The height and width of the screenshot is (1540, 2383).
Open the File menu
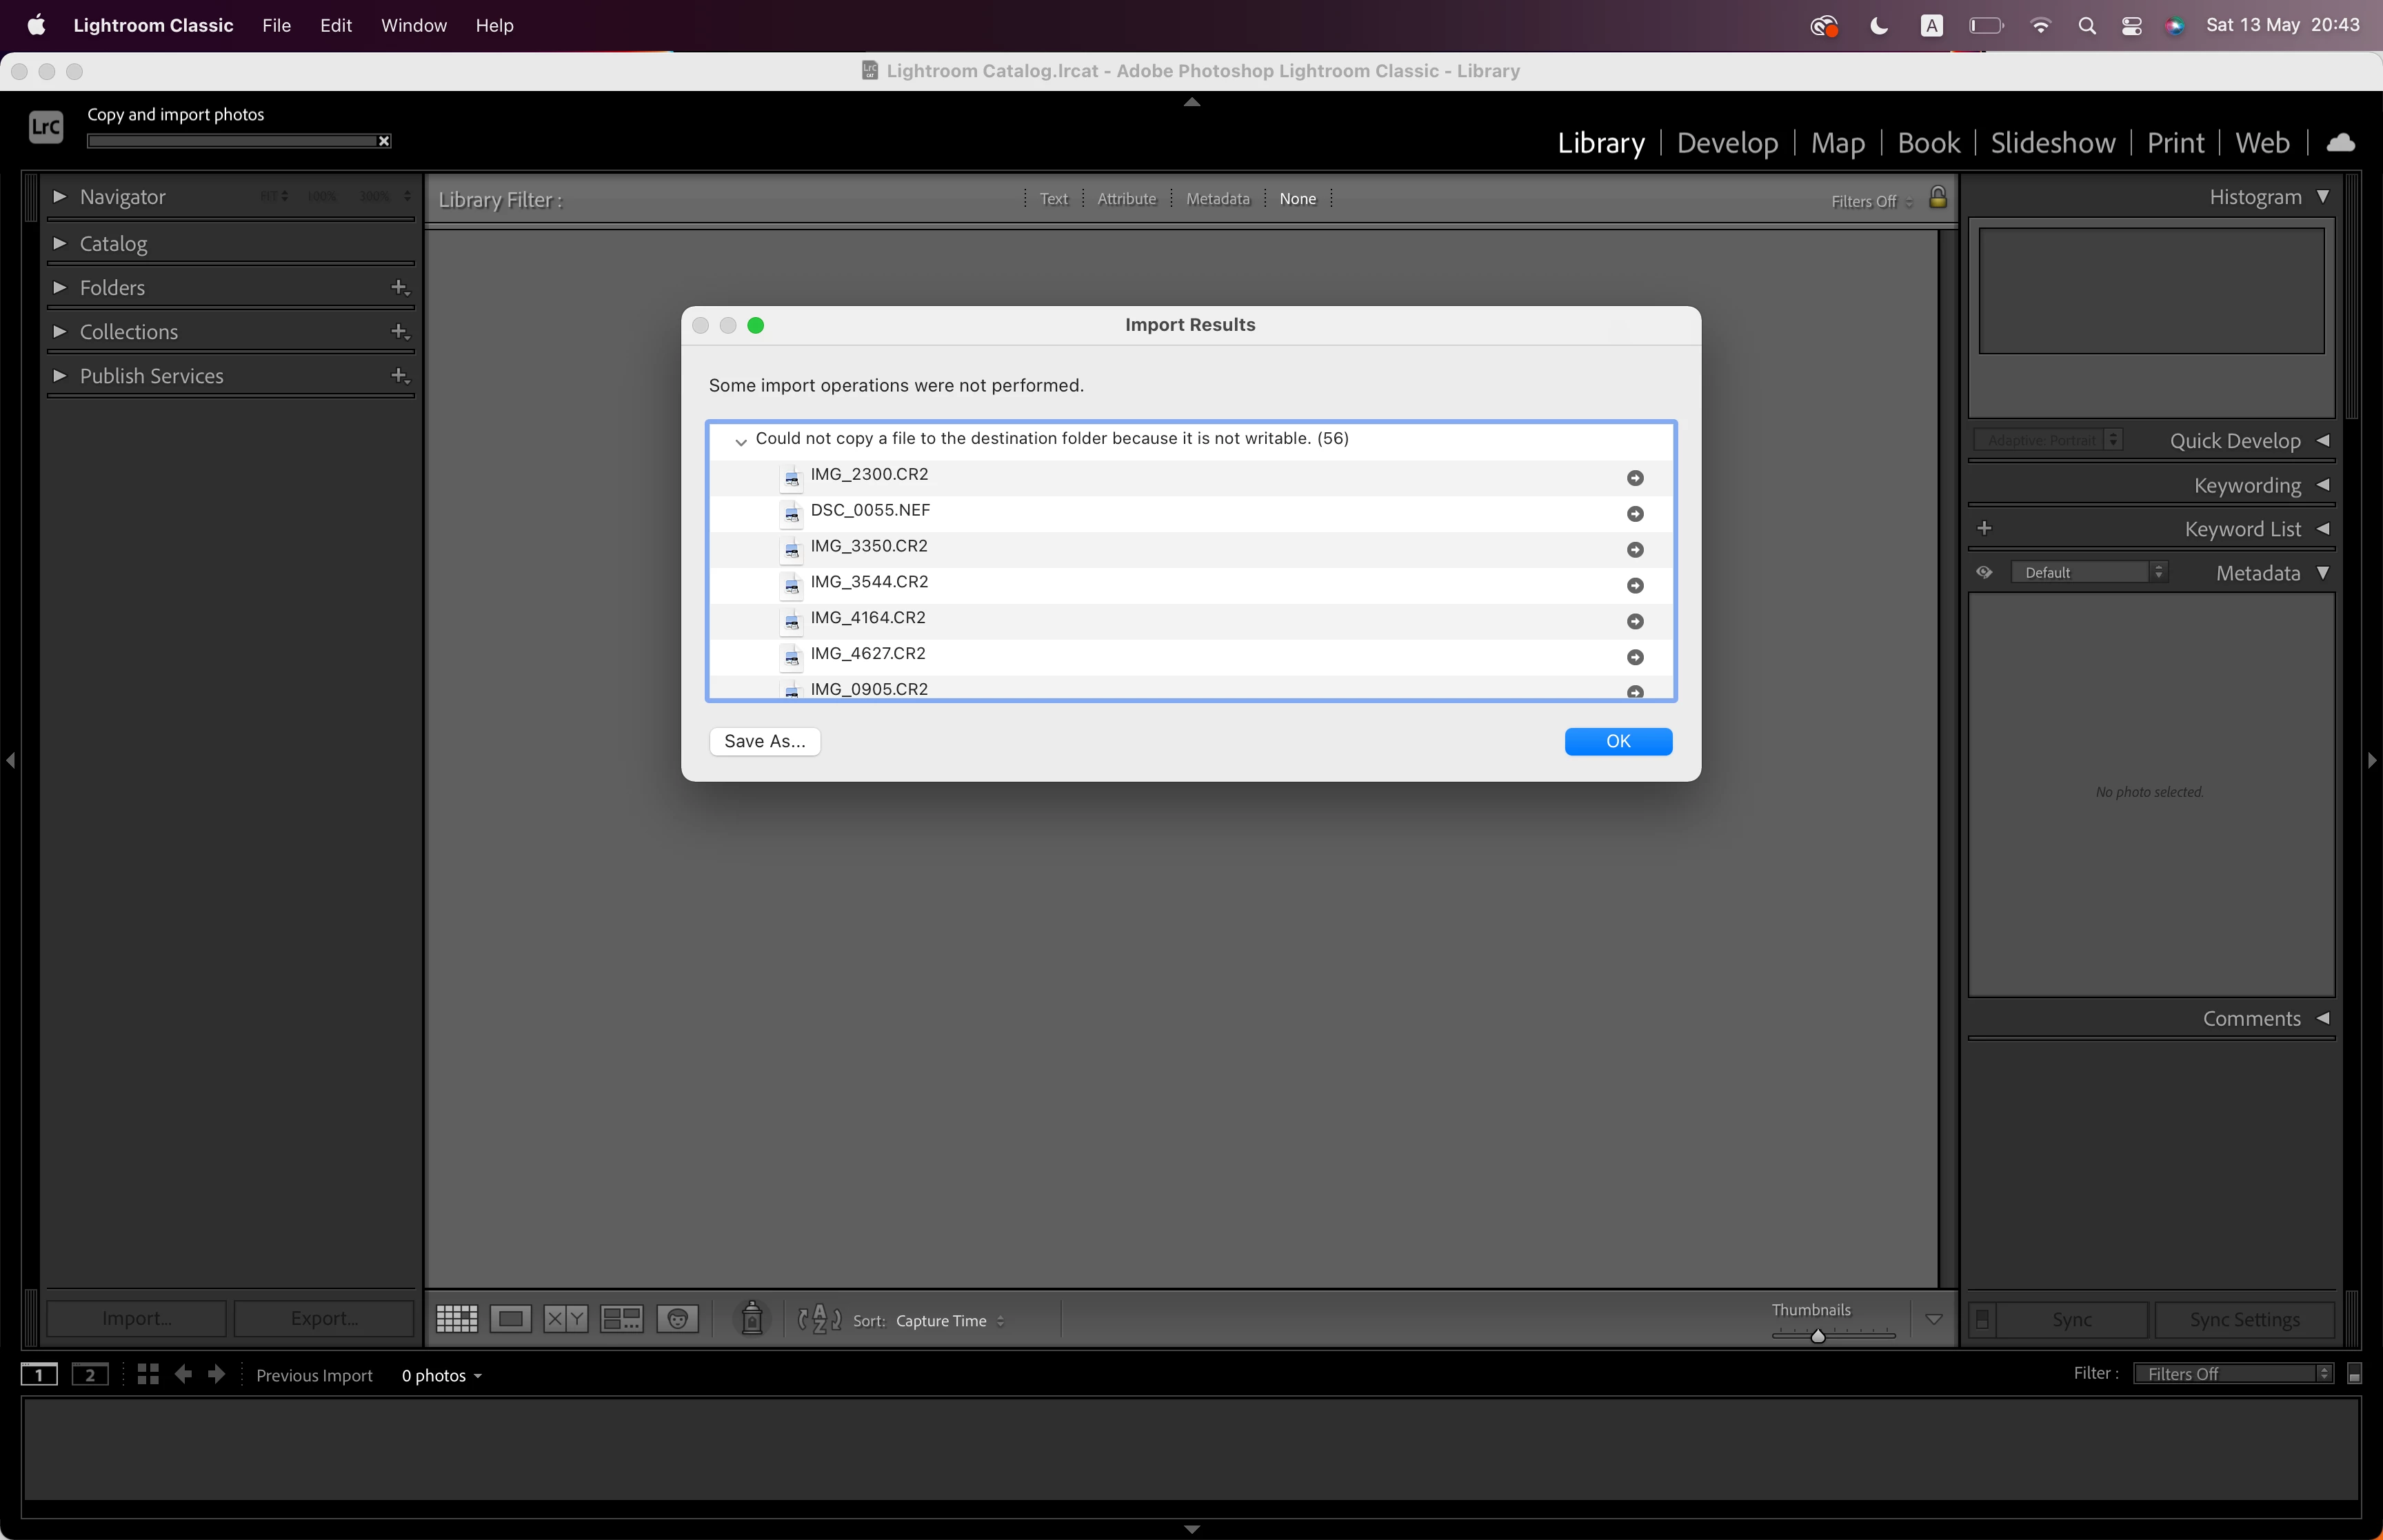pos(276,25)
